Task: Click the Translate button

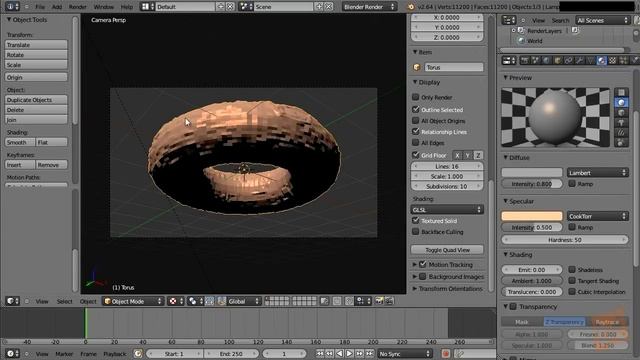Action: pos(36,45)
